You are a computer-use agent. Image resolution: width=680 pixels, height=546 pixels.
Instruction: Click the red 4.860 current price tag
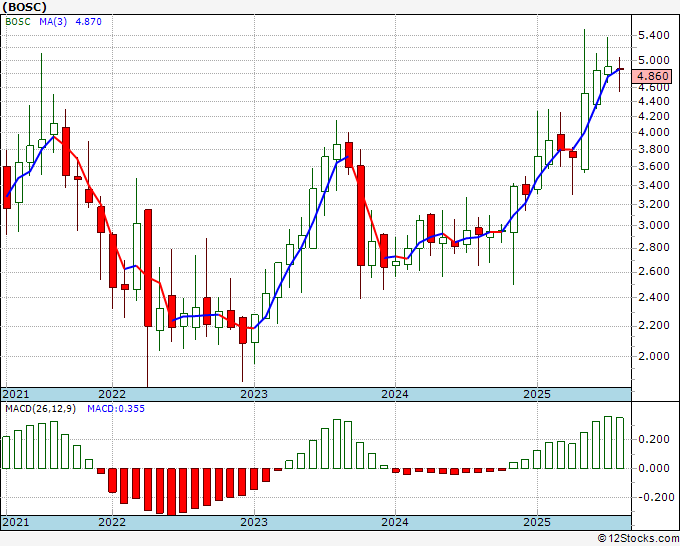click(654, 76)
